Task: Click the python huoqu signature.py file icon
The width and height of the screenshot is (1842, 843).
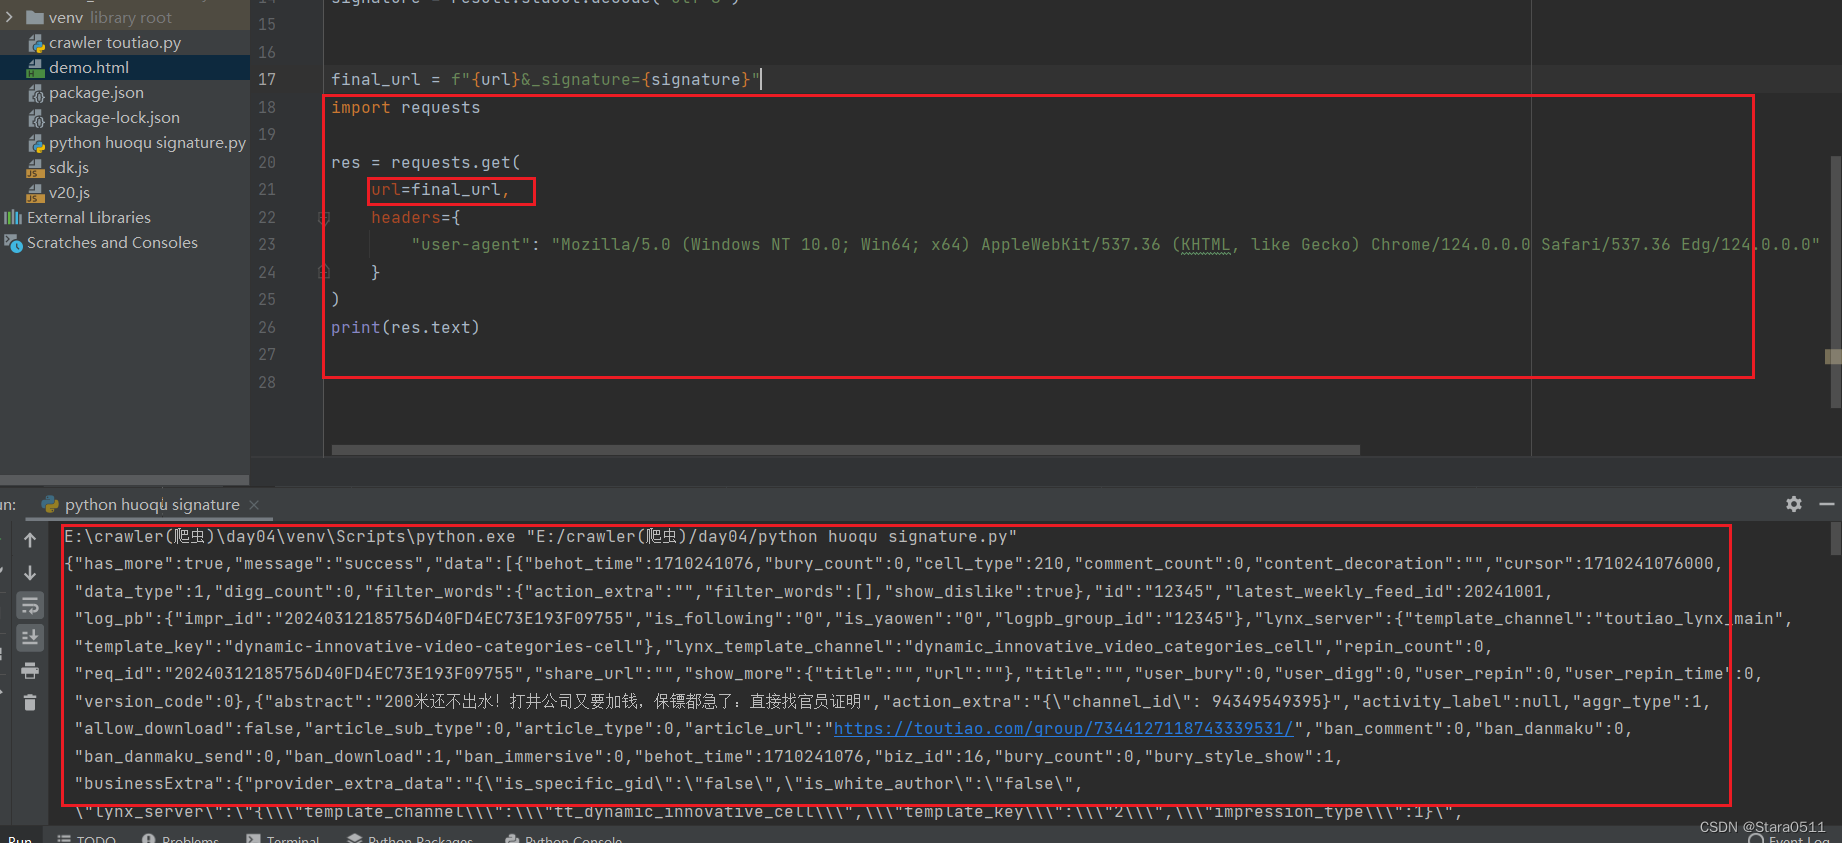Action: (36, 143)
